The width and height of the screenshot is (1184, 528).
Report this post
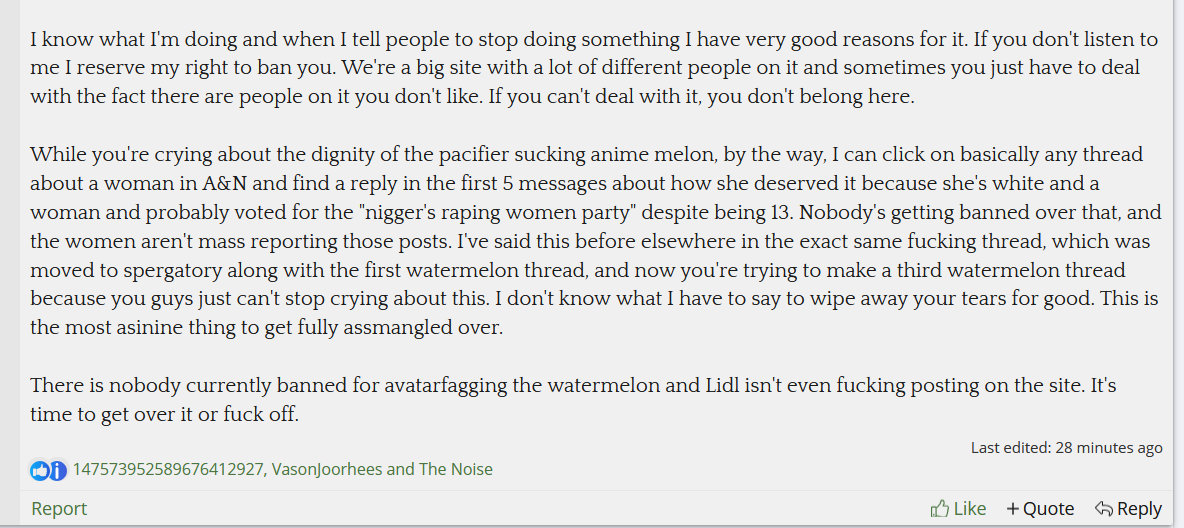[59, 509]
